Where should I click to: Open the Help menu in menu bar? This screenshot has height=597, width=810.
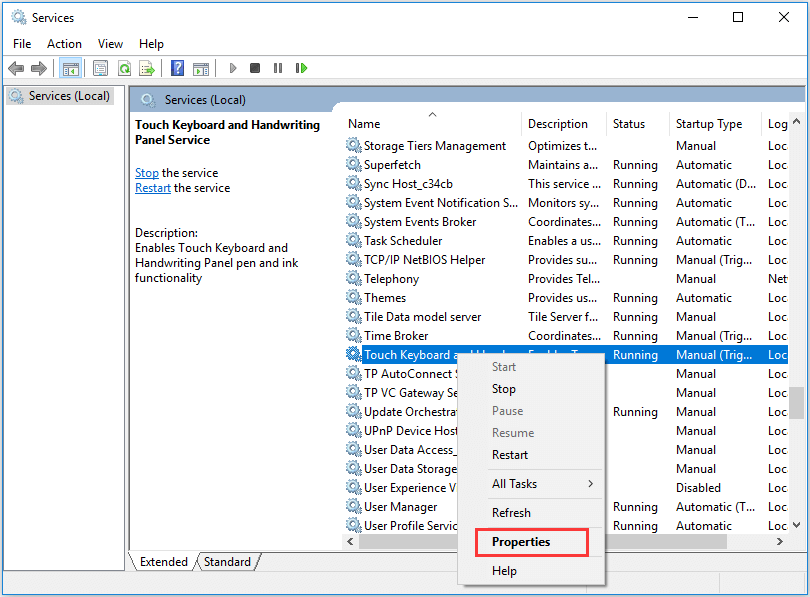coord(151,44)
